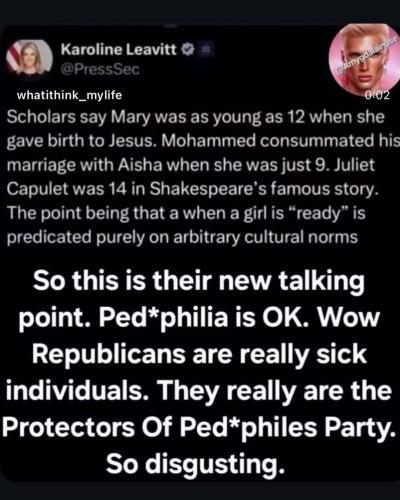The height and width of the screenshot is (500, 400).
Task: Click the 'gave birth to Jesus' line
Action: click(203, 142)
